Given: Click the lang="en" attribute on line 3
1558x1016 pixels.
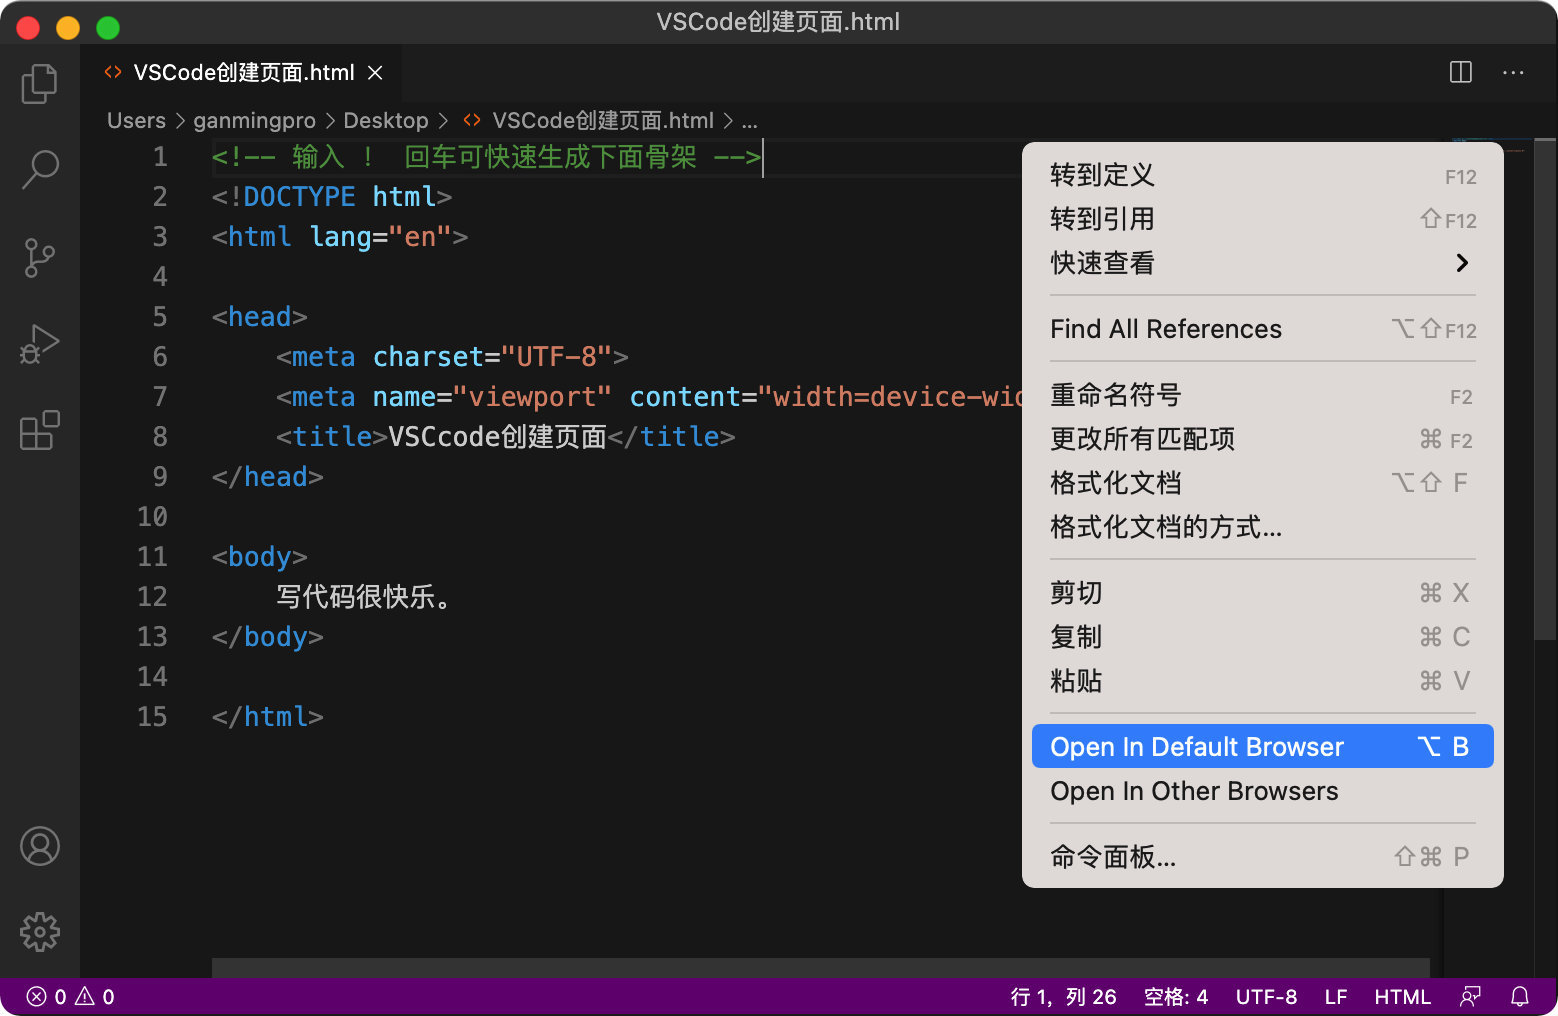Looking at the screenshot, I should [380, 237].
